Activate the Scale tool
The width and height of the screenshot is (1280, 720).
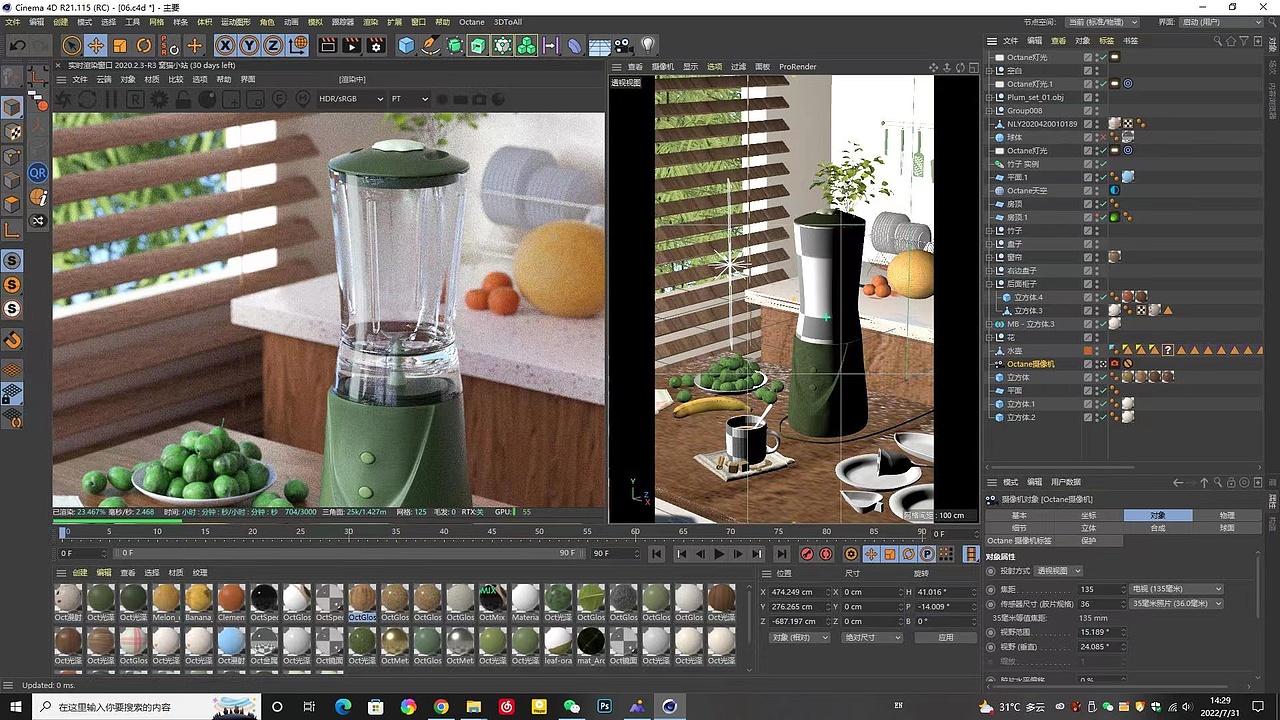click(120, 45)
